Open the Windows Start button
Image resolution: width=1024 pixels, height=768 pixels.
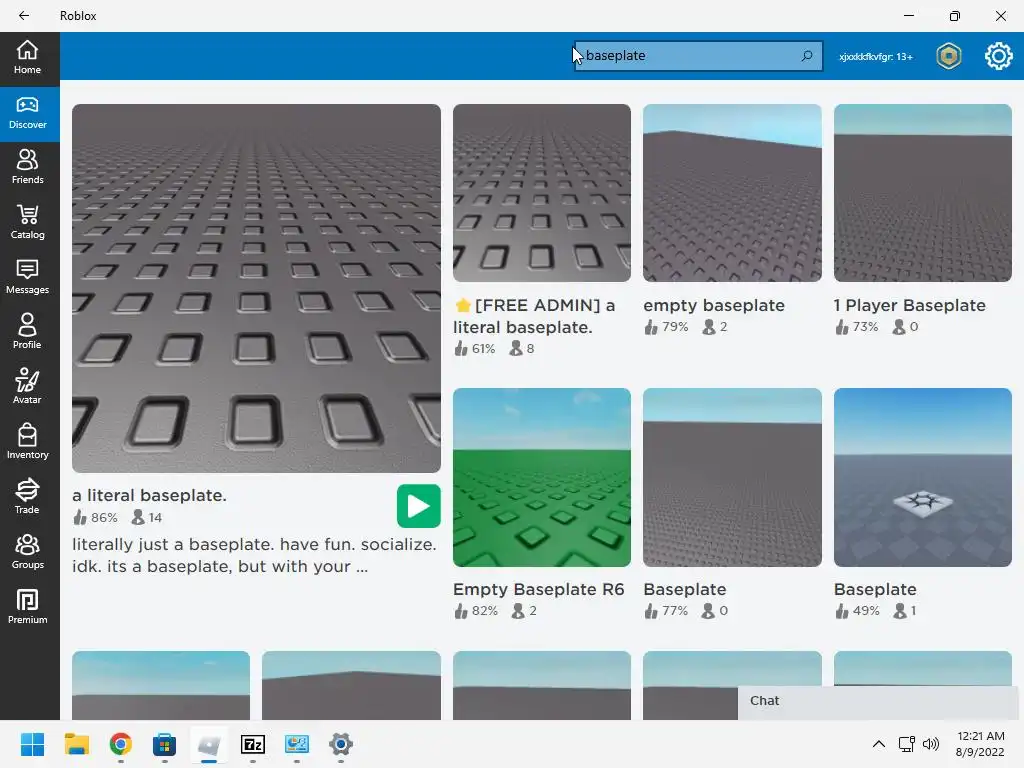(x=32, y=744)
